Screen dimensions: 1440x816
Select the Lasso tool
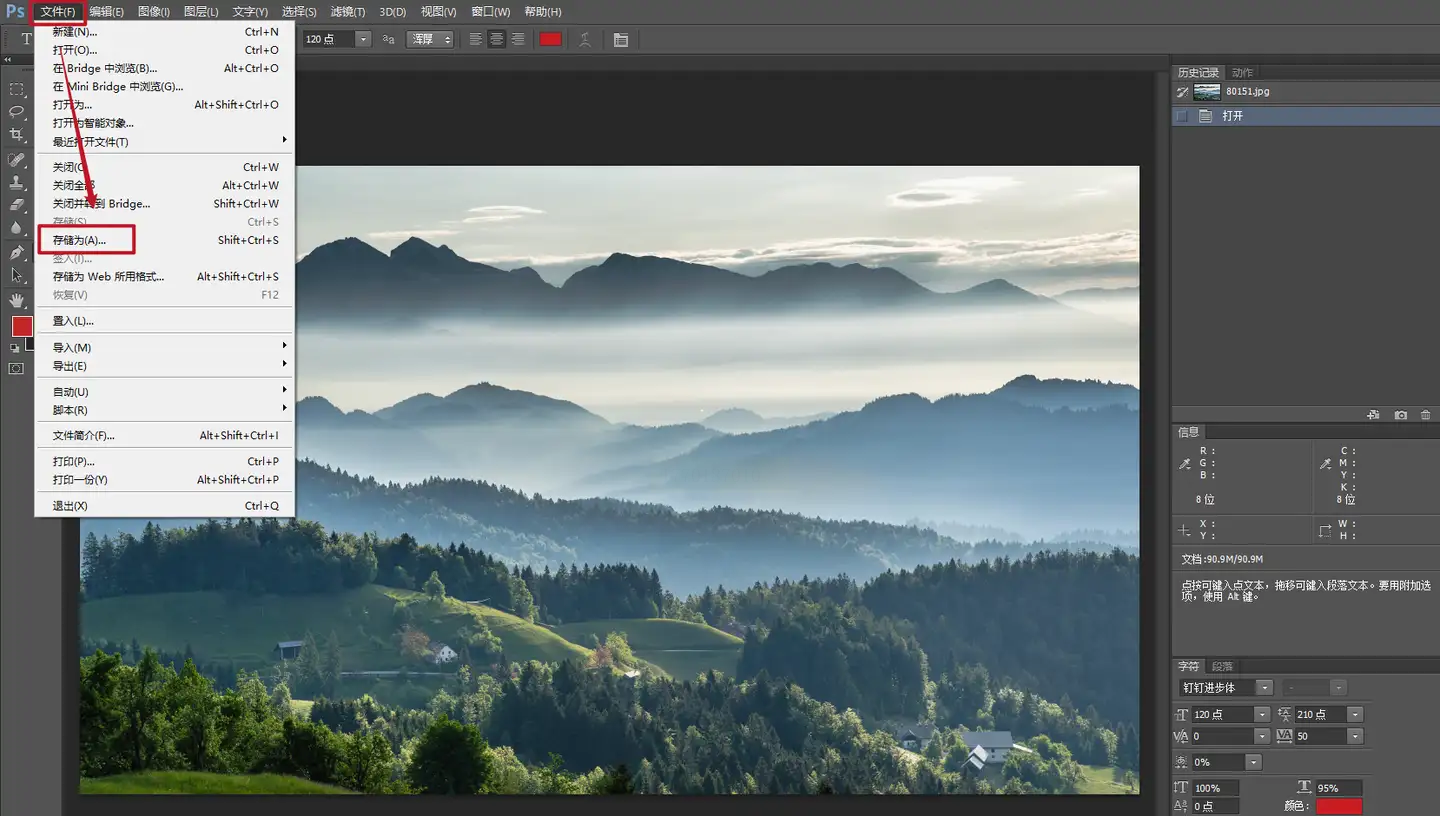[x=17, y=111]
